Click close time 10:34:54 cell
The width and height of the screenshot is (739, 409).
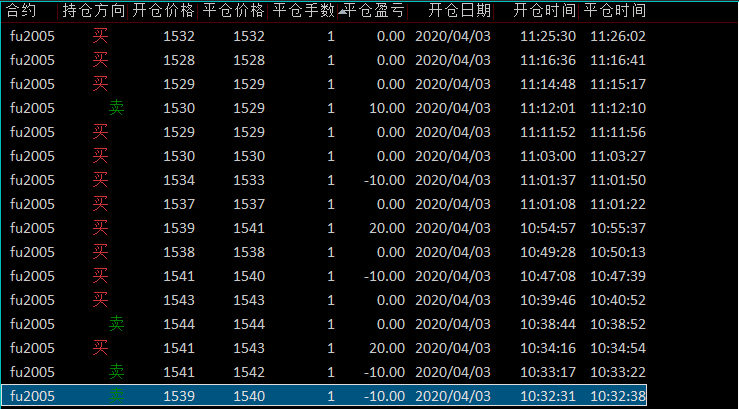(618, 348)
